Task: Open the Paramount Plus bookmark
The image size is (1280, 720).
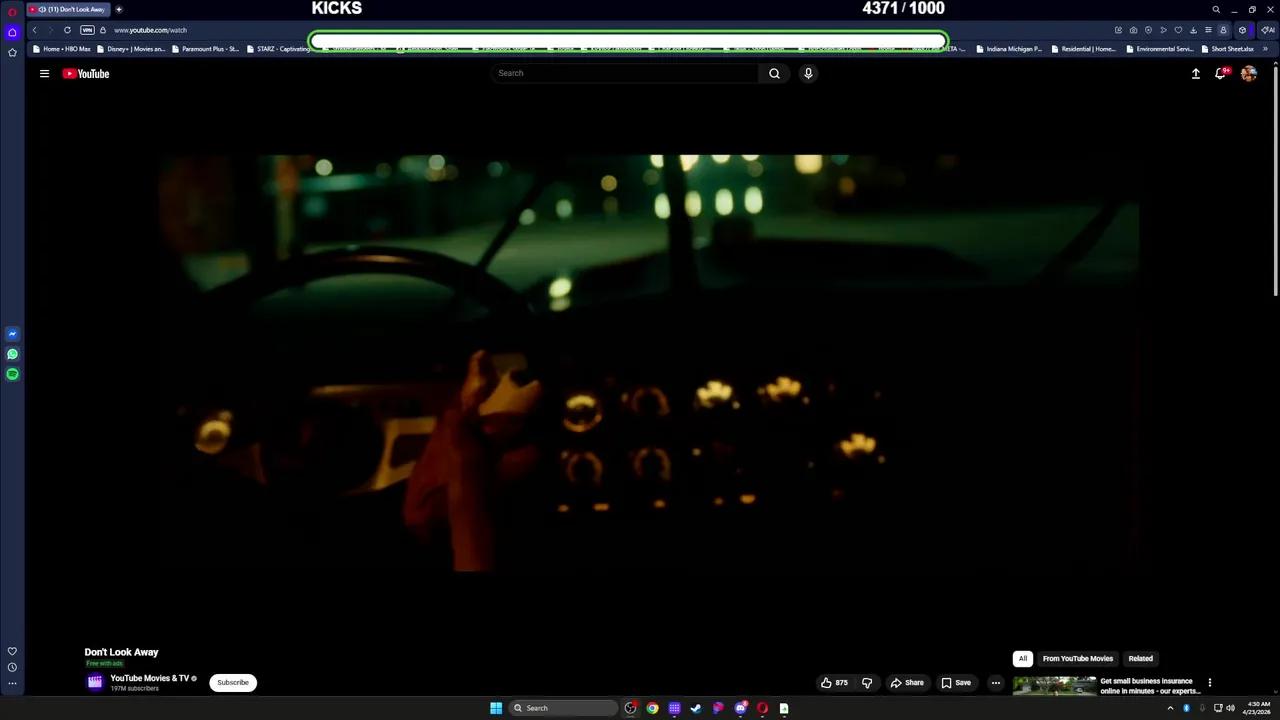Action: [205, 49]
